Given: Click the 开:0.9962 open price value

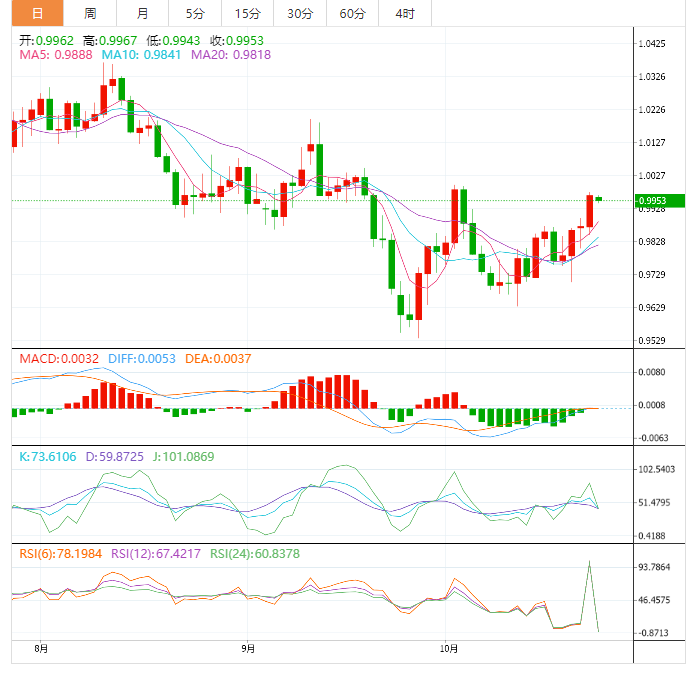Looking at the screenshot, I should coord(46,41).
